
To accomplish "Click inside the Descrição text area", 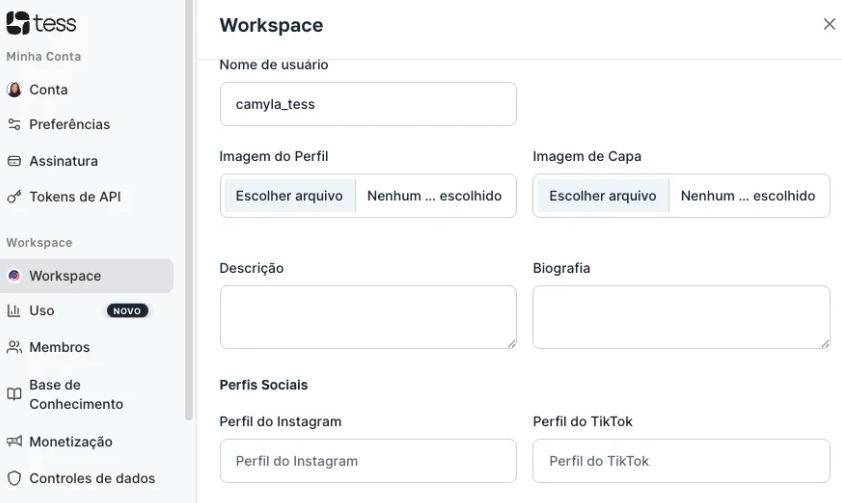I will coord(368,317).
